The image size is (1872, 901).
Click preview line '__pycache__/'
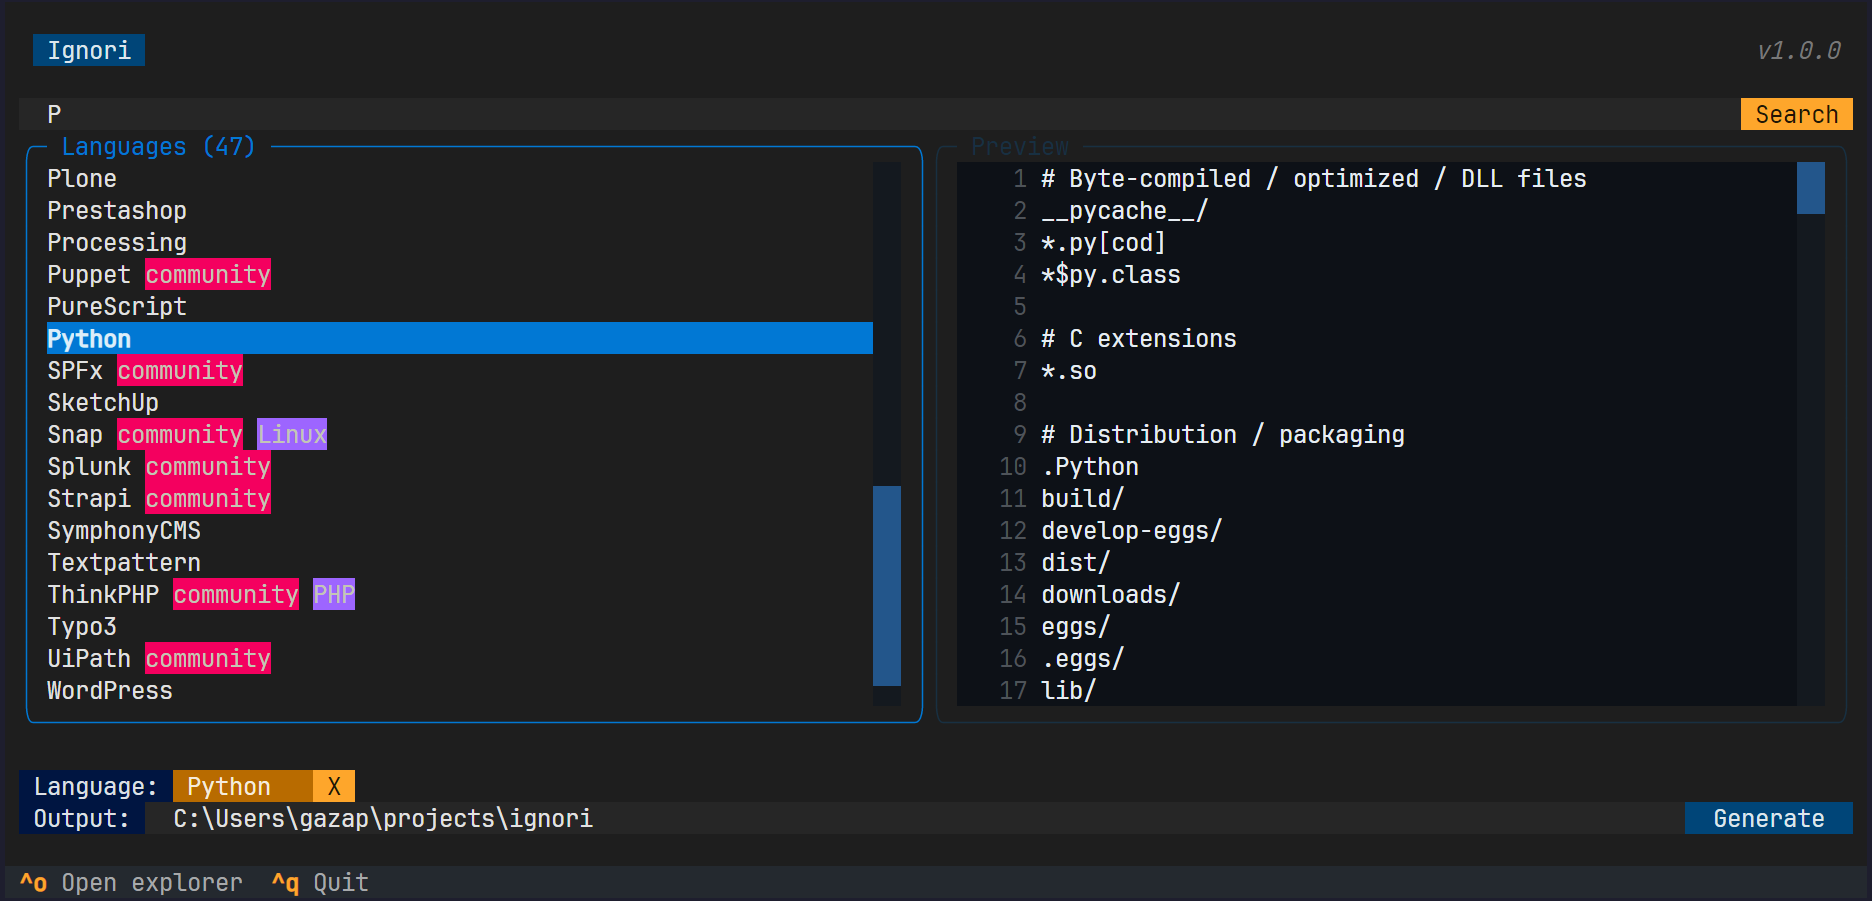[x=1124, y=210]
